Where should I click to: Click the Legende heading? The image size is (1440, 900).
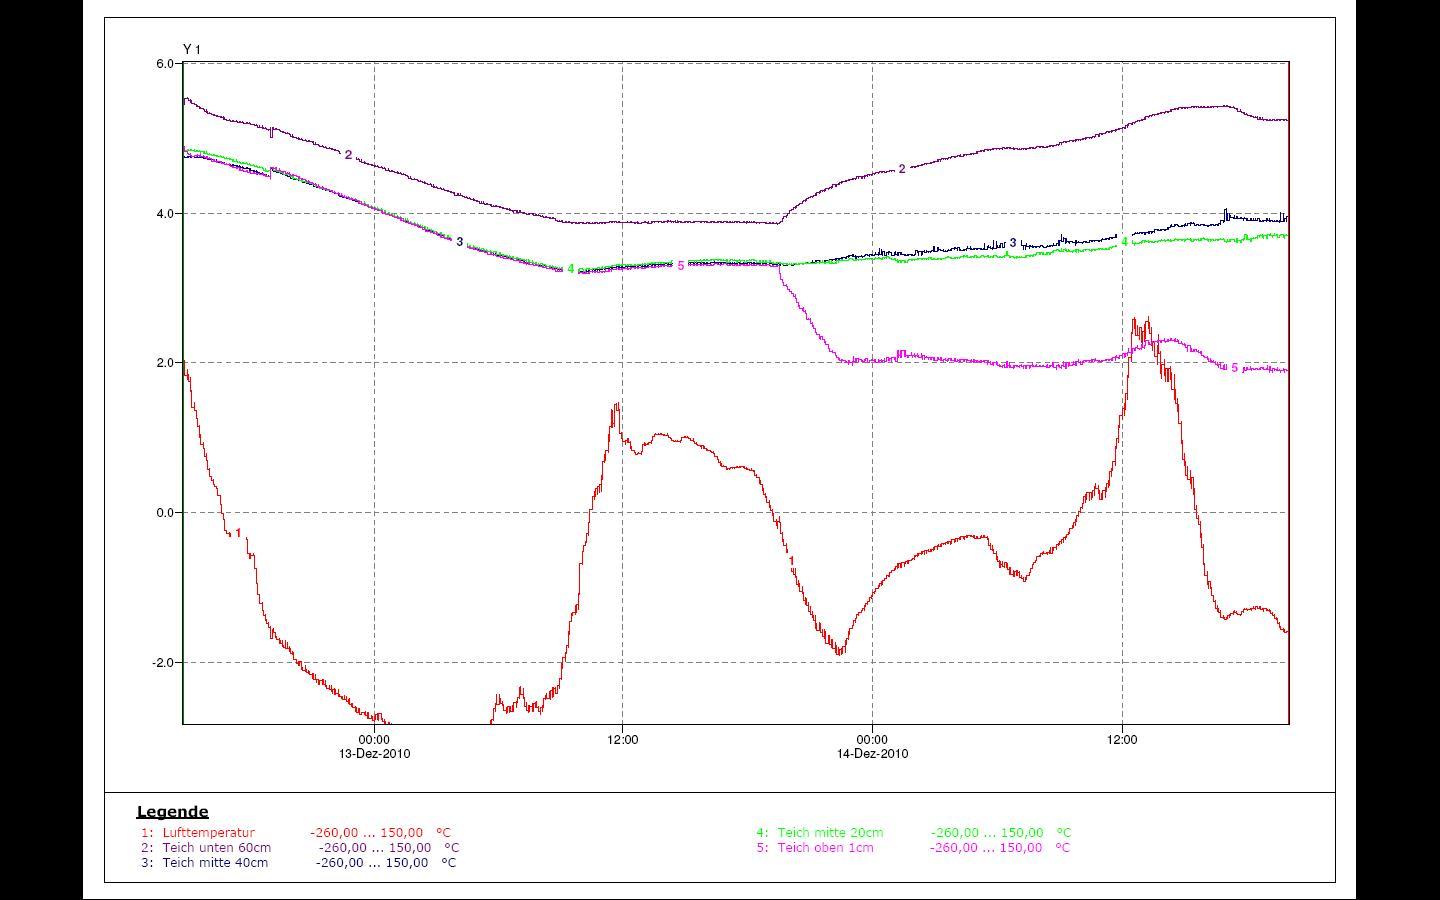pos(172,812)
